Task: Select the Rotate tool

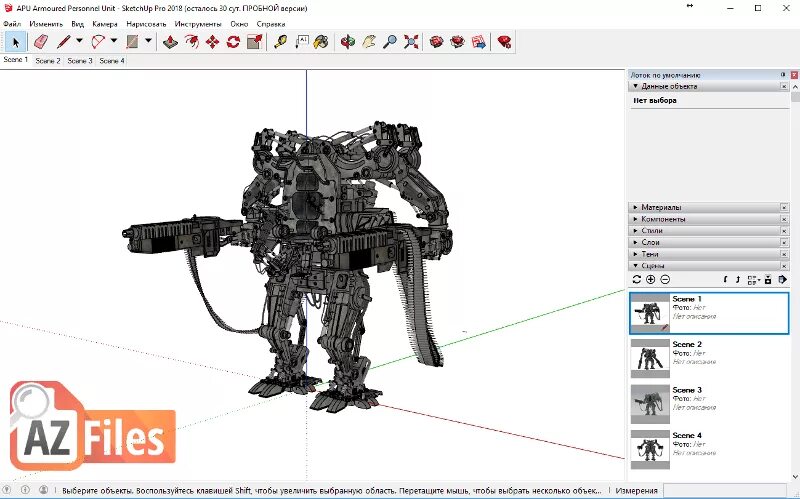Action: (233, 42)
